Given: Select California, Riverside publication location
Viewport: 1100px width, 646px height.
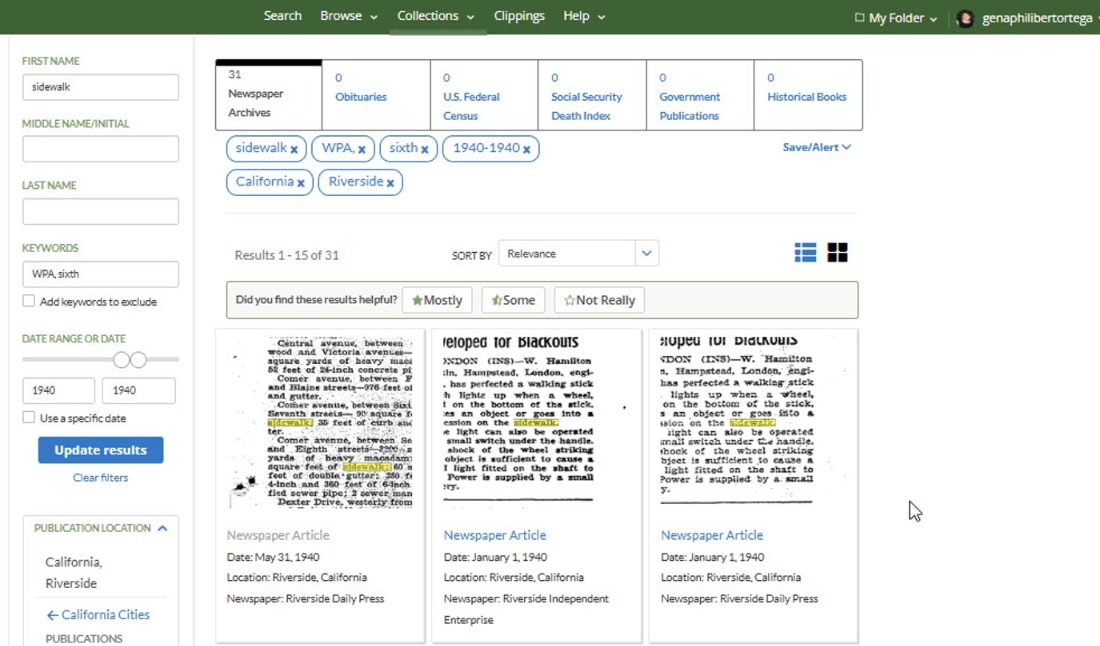Looking at the screenshot, I should pyautogui.click(x=74, y=572).
